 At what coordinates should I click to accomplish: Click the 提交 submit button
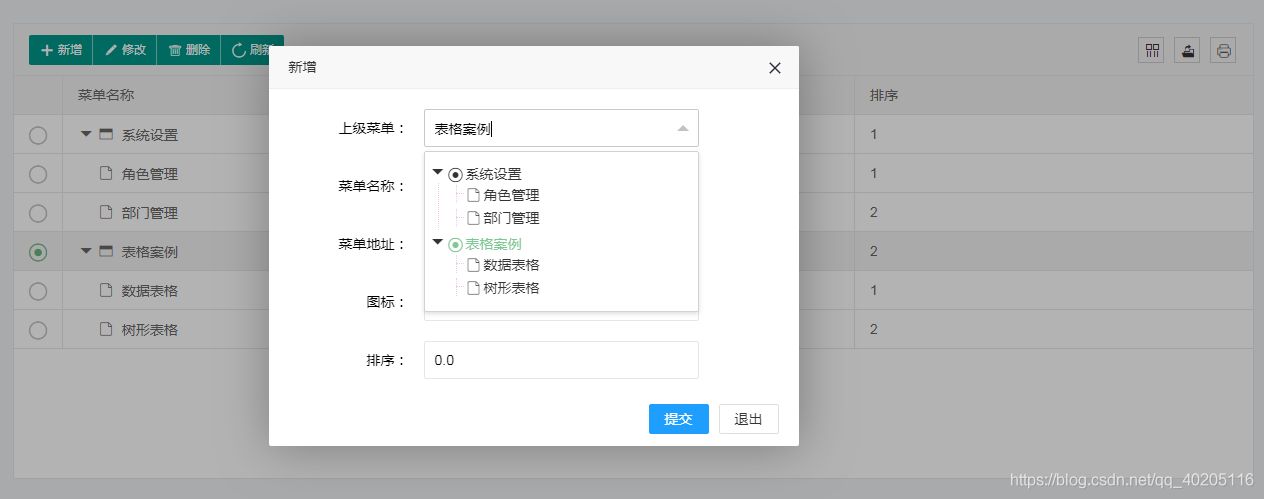coord(678,419)
